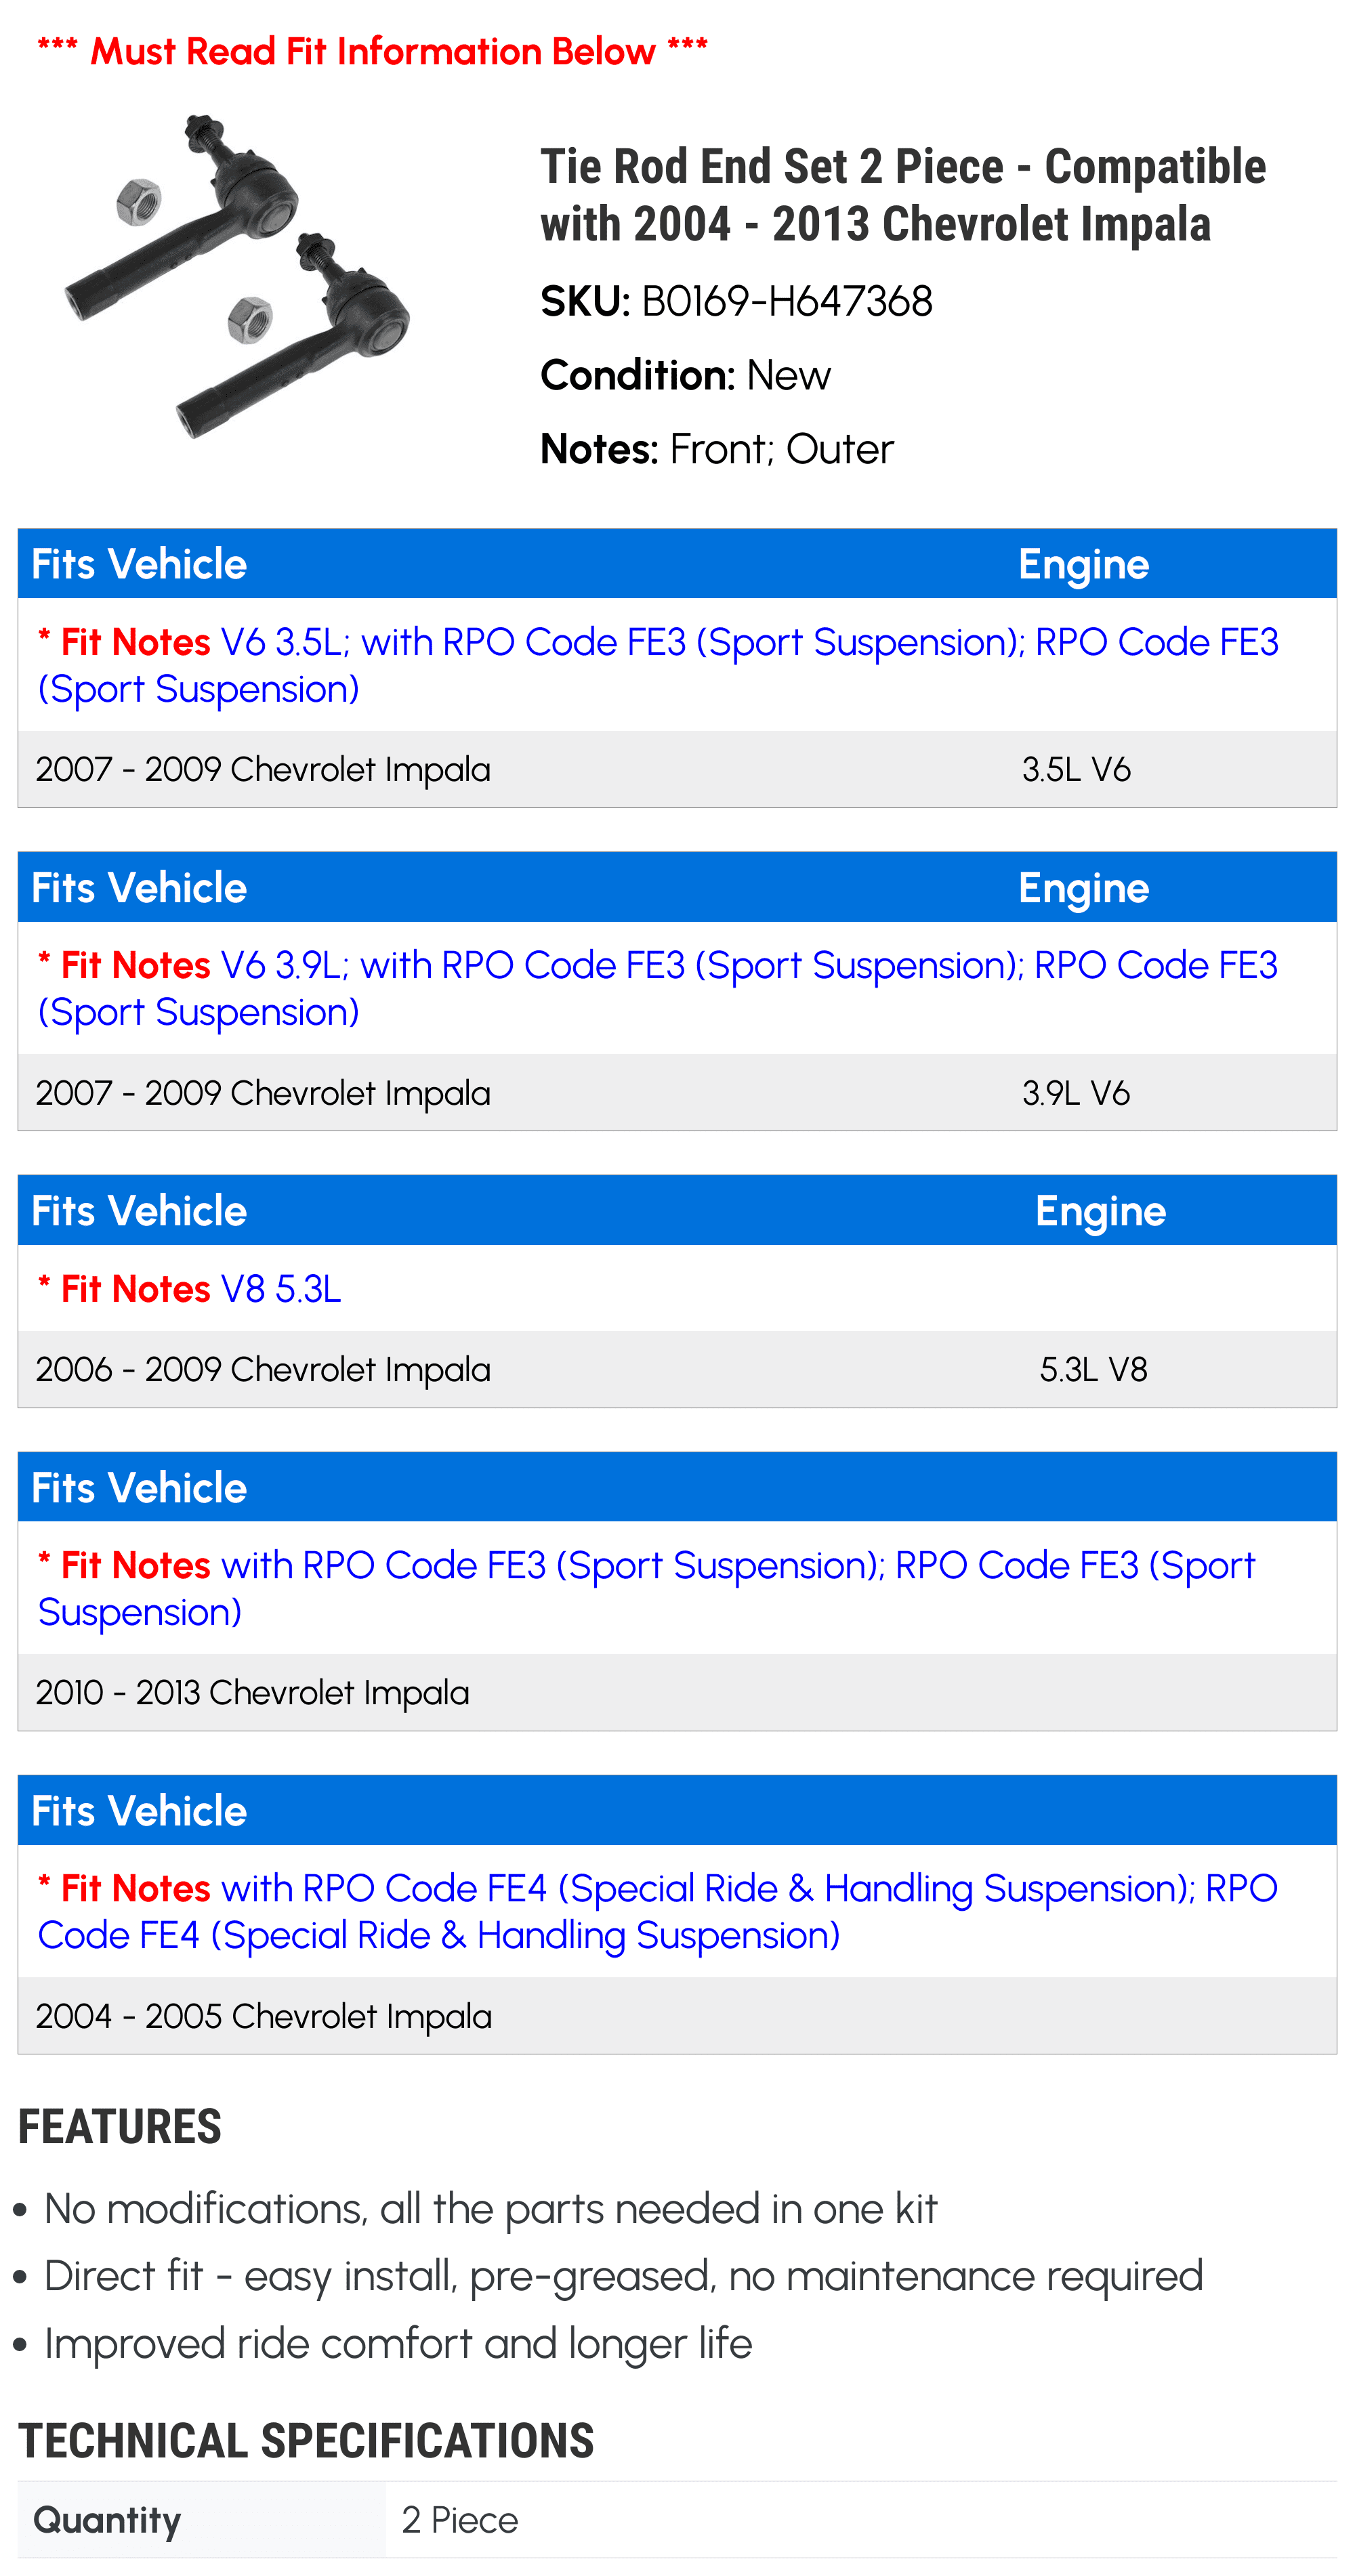Select the 2007 - 2009 Impala 3.9L V6 row
This screenshot has height=2576, width=1355.
677,1092
